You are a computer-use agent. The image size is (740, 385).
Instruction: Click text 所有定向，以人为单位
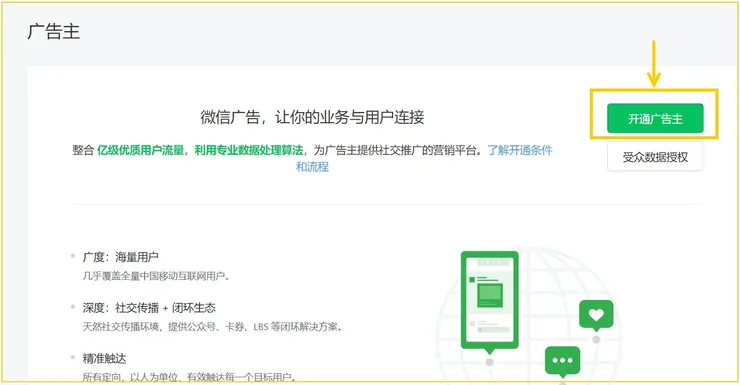(133, 377)
